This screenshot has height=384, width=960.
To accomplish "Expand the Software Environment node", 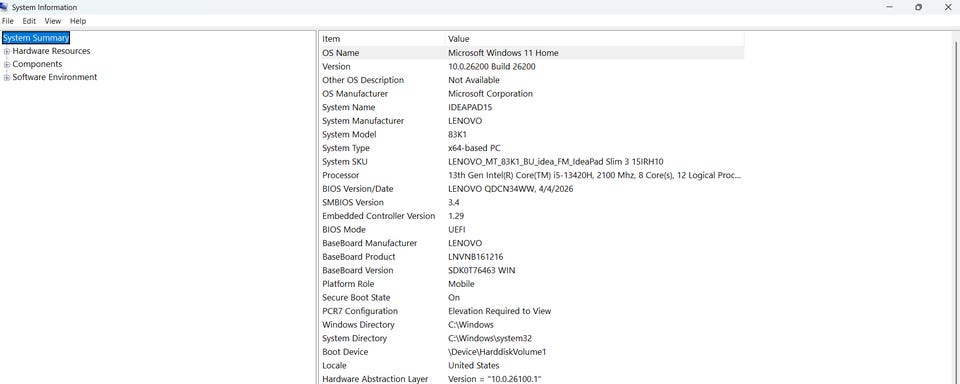I will pos(7,78).
